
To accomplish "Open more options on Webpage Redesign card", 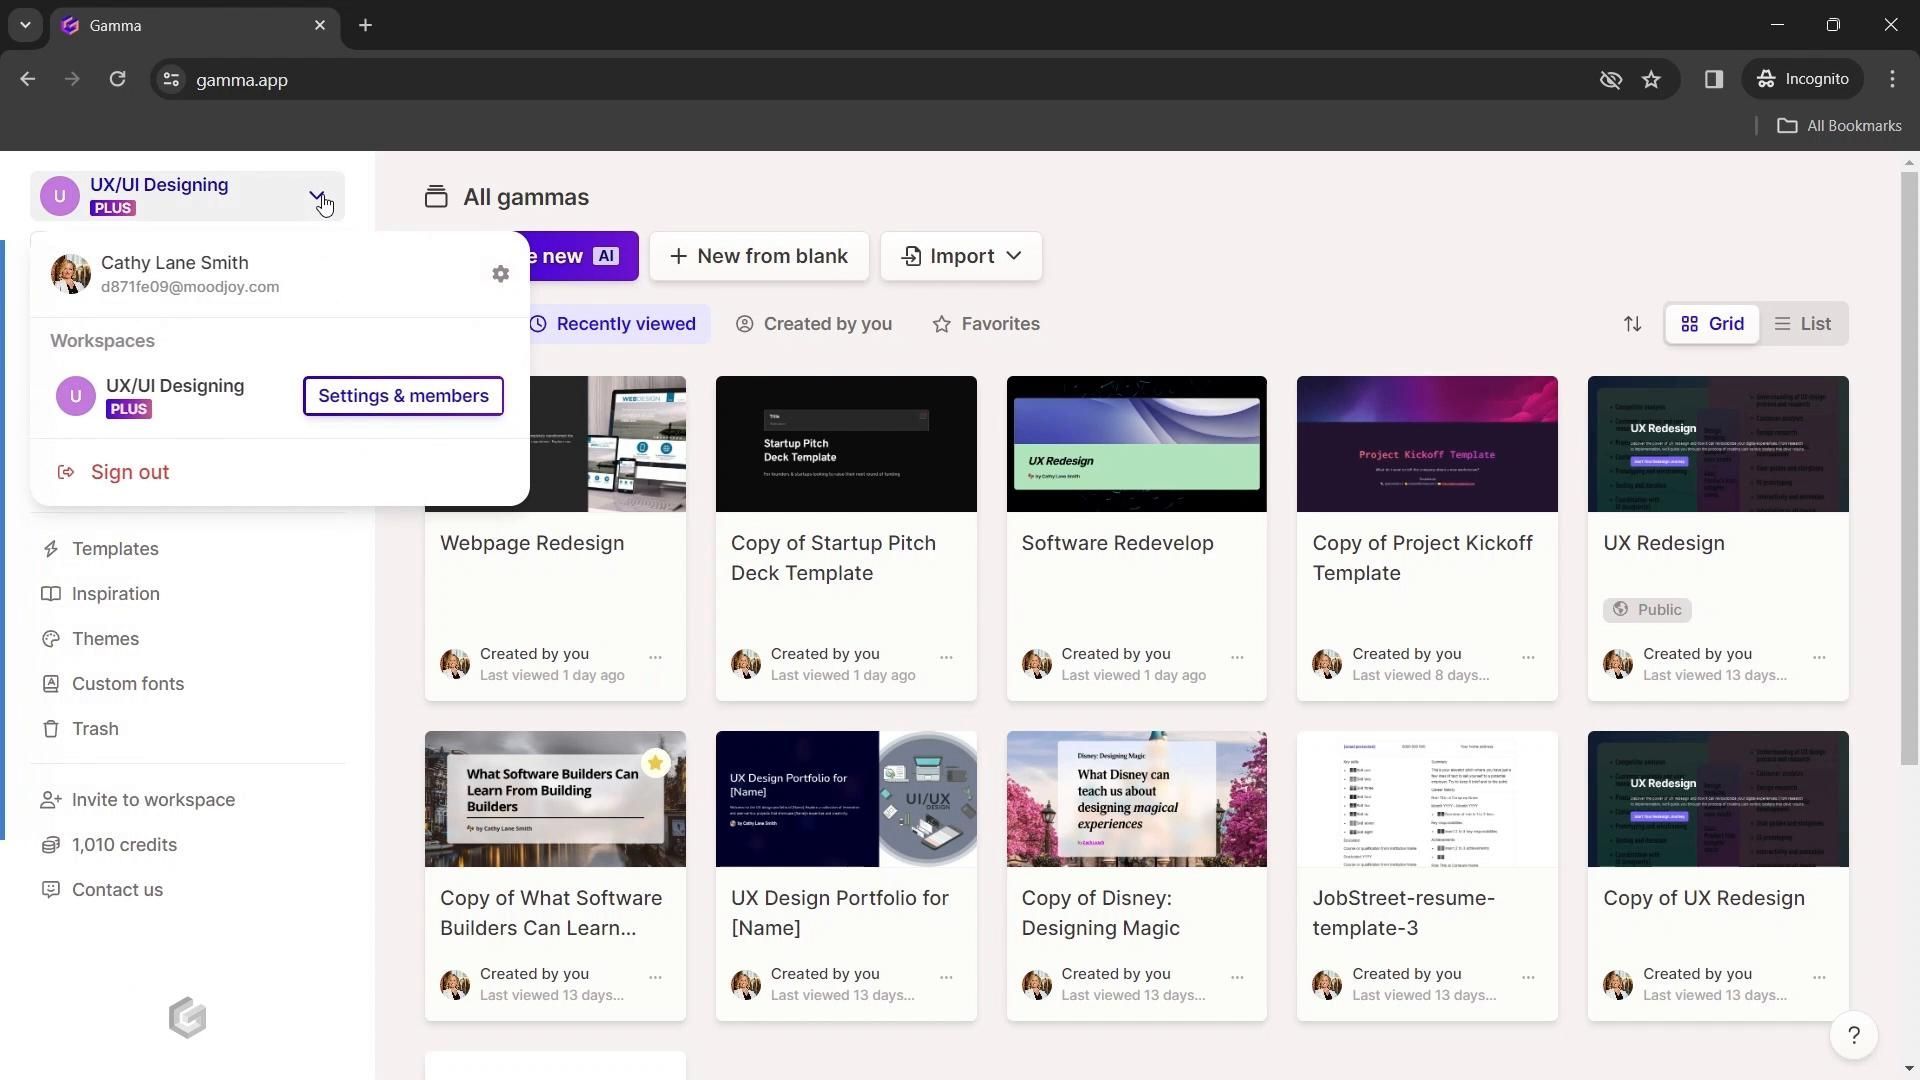I will (655, 657).
